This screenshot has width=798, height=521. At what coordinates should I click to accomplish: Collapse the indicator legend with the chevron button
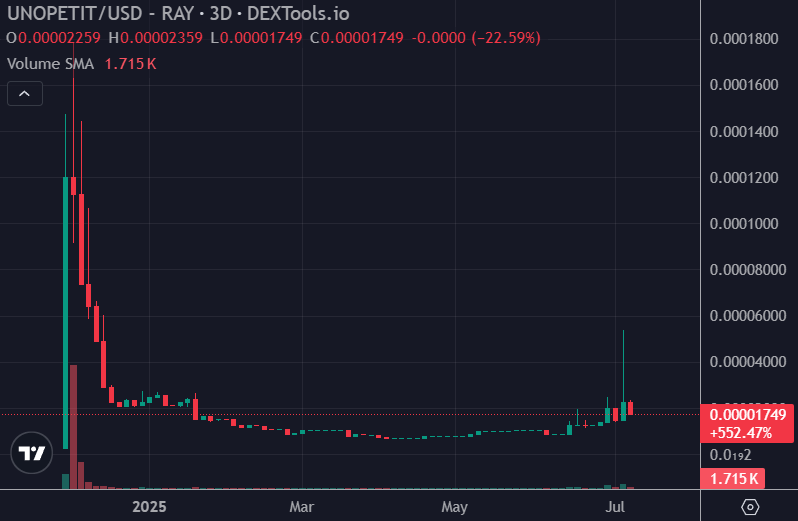tap(24, 94)
